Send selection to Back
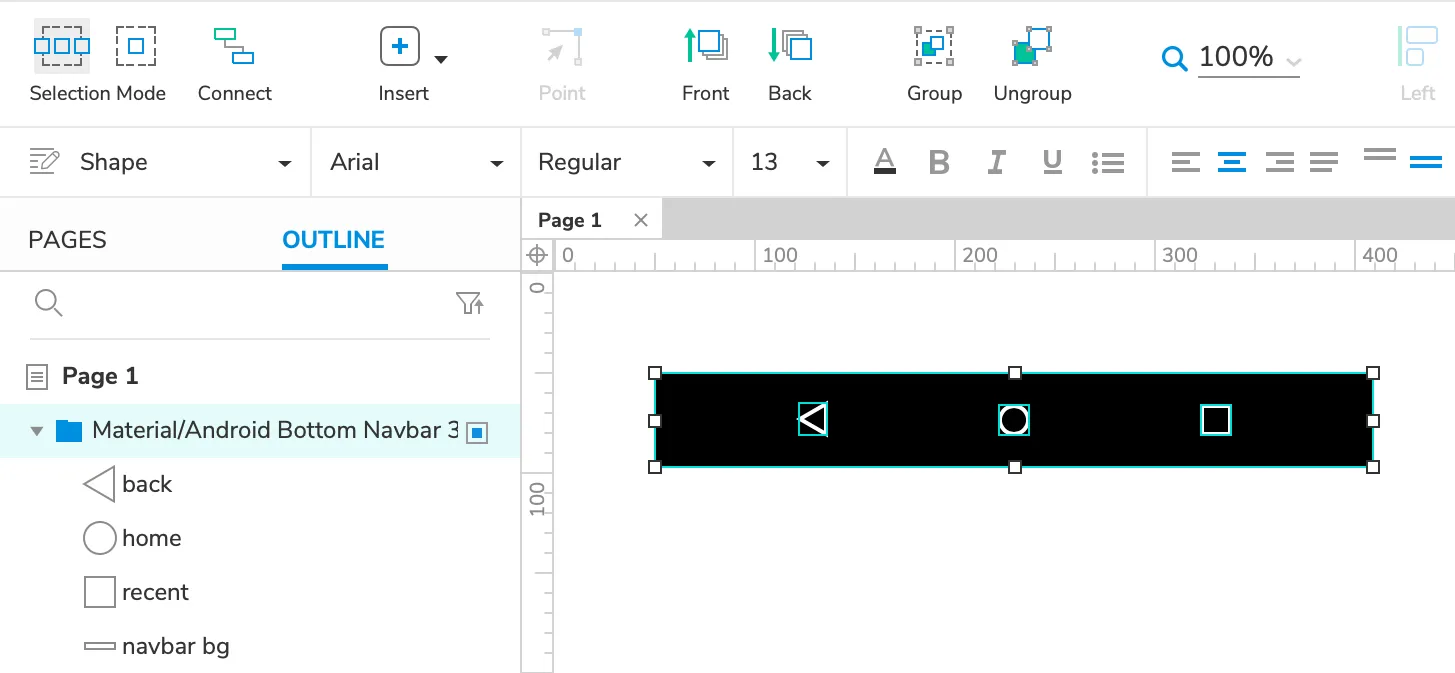This screenshot has width=1455, height=673. [789, 47]
